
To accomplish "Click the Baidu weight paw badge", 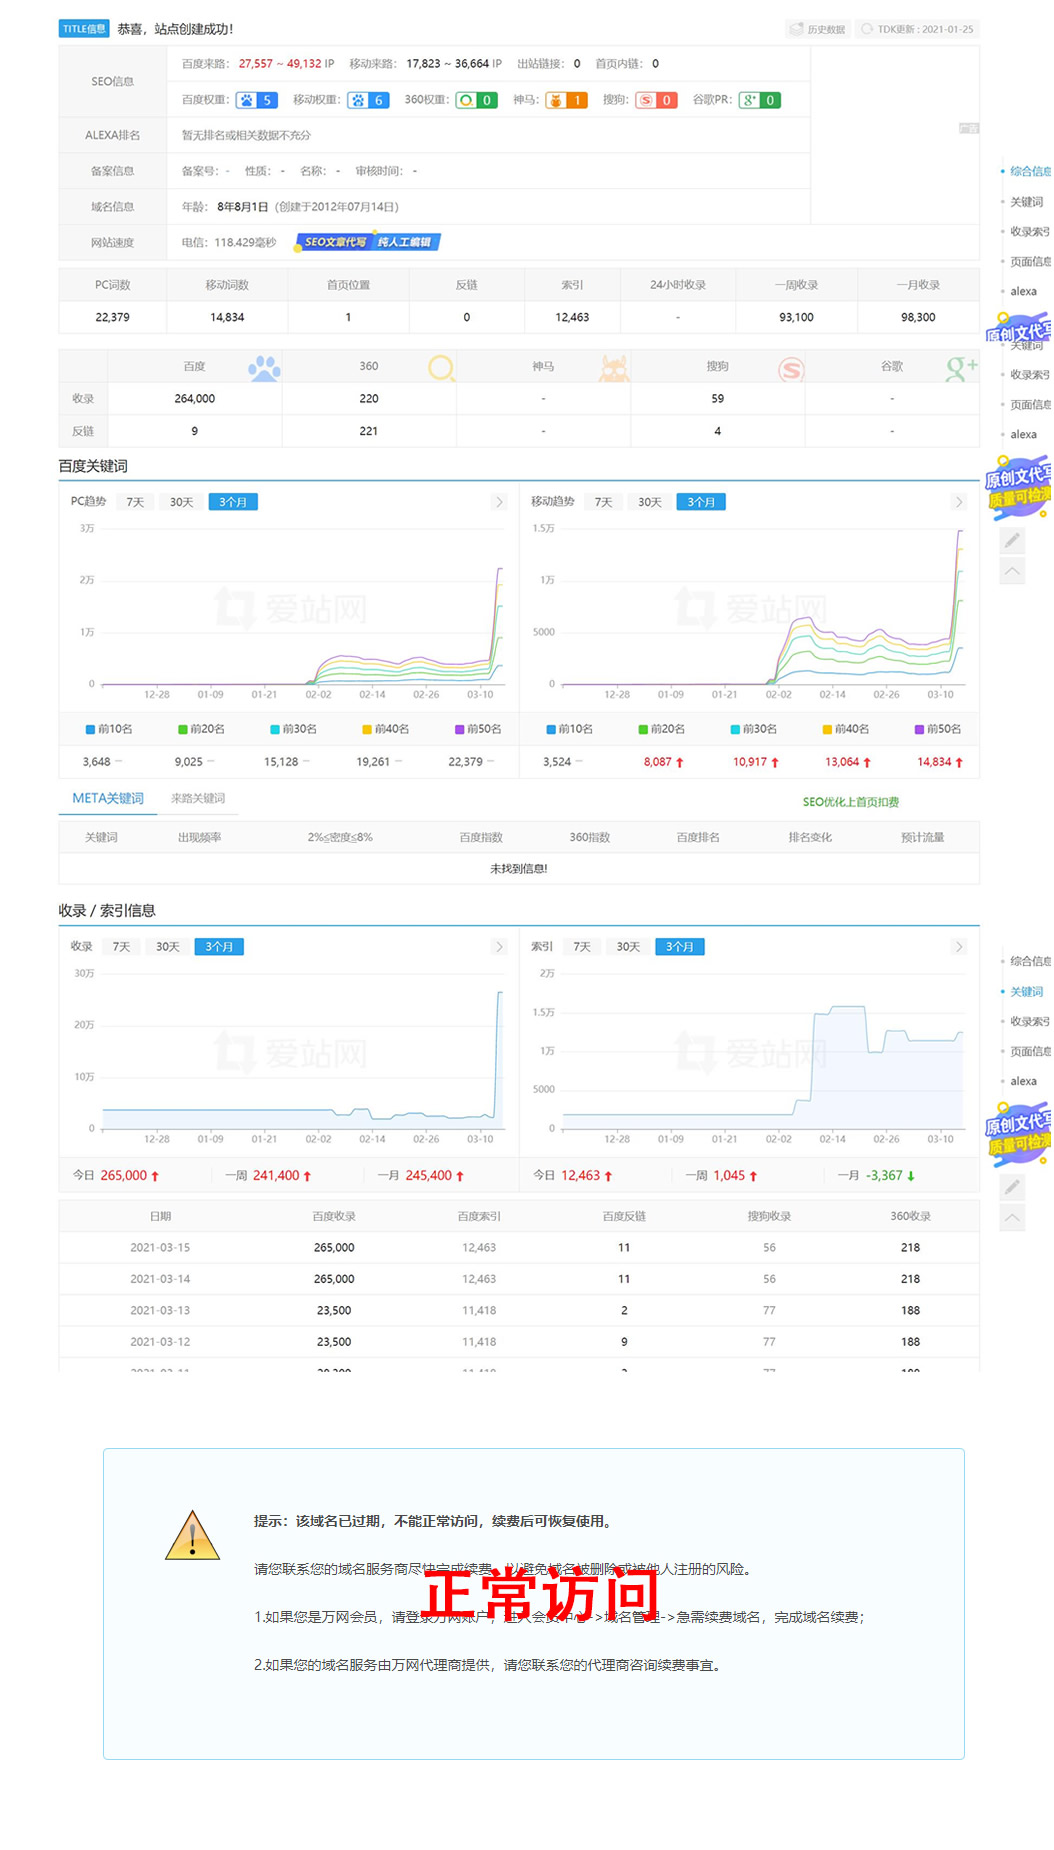I will point(246,100).
